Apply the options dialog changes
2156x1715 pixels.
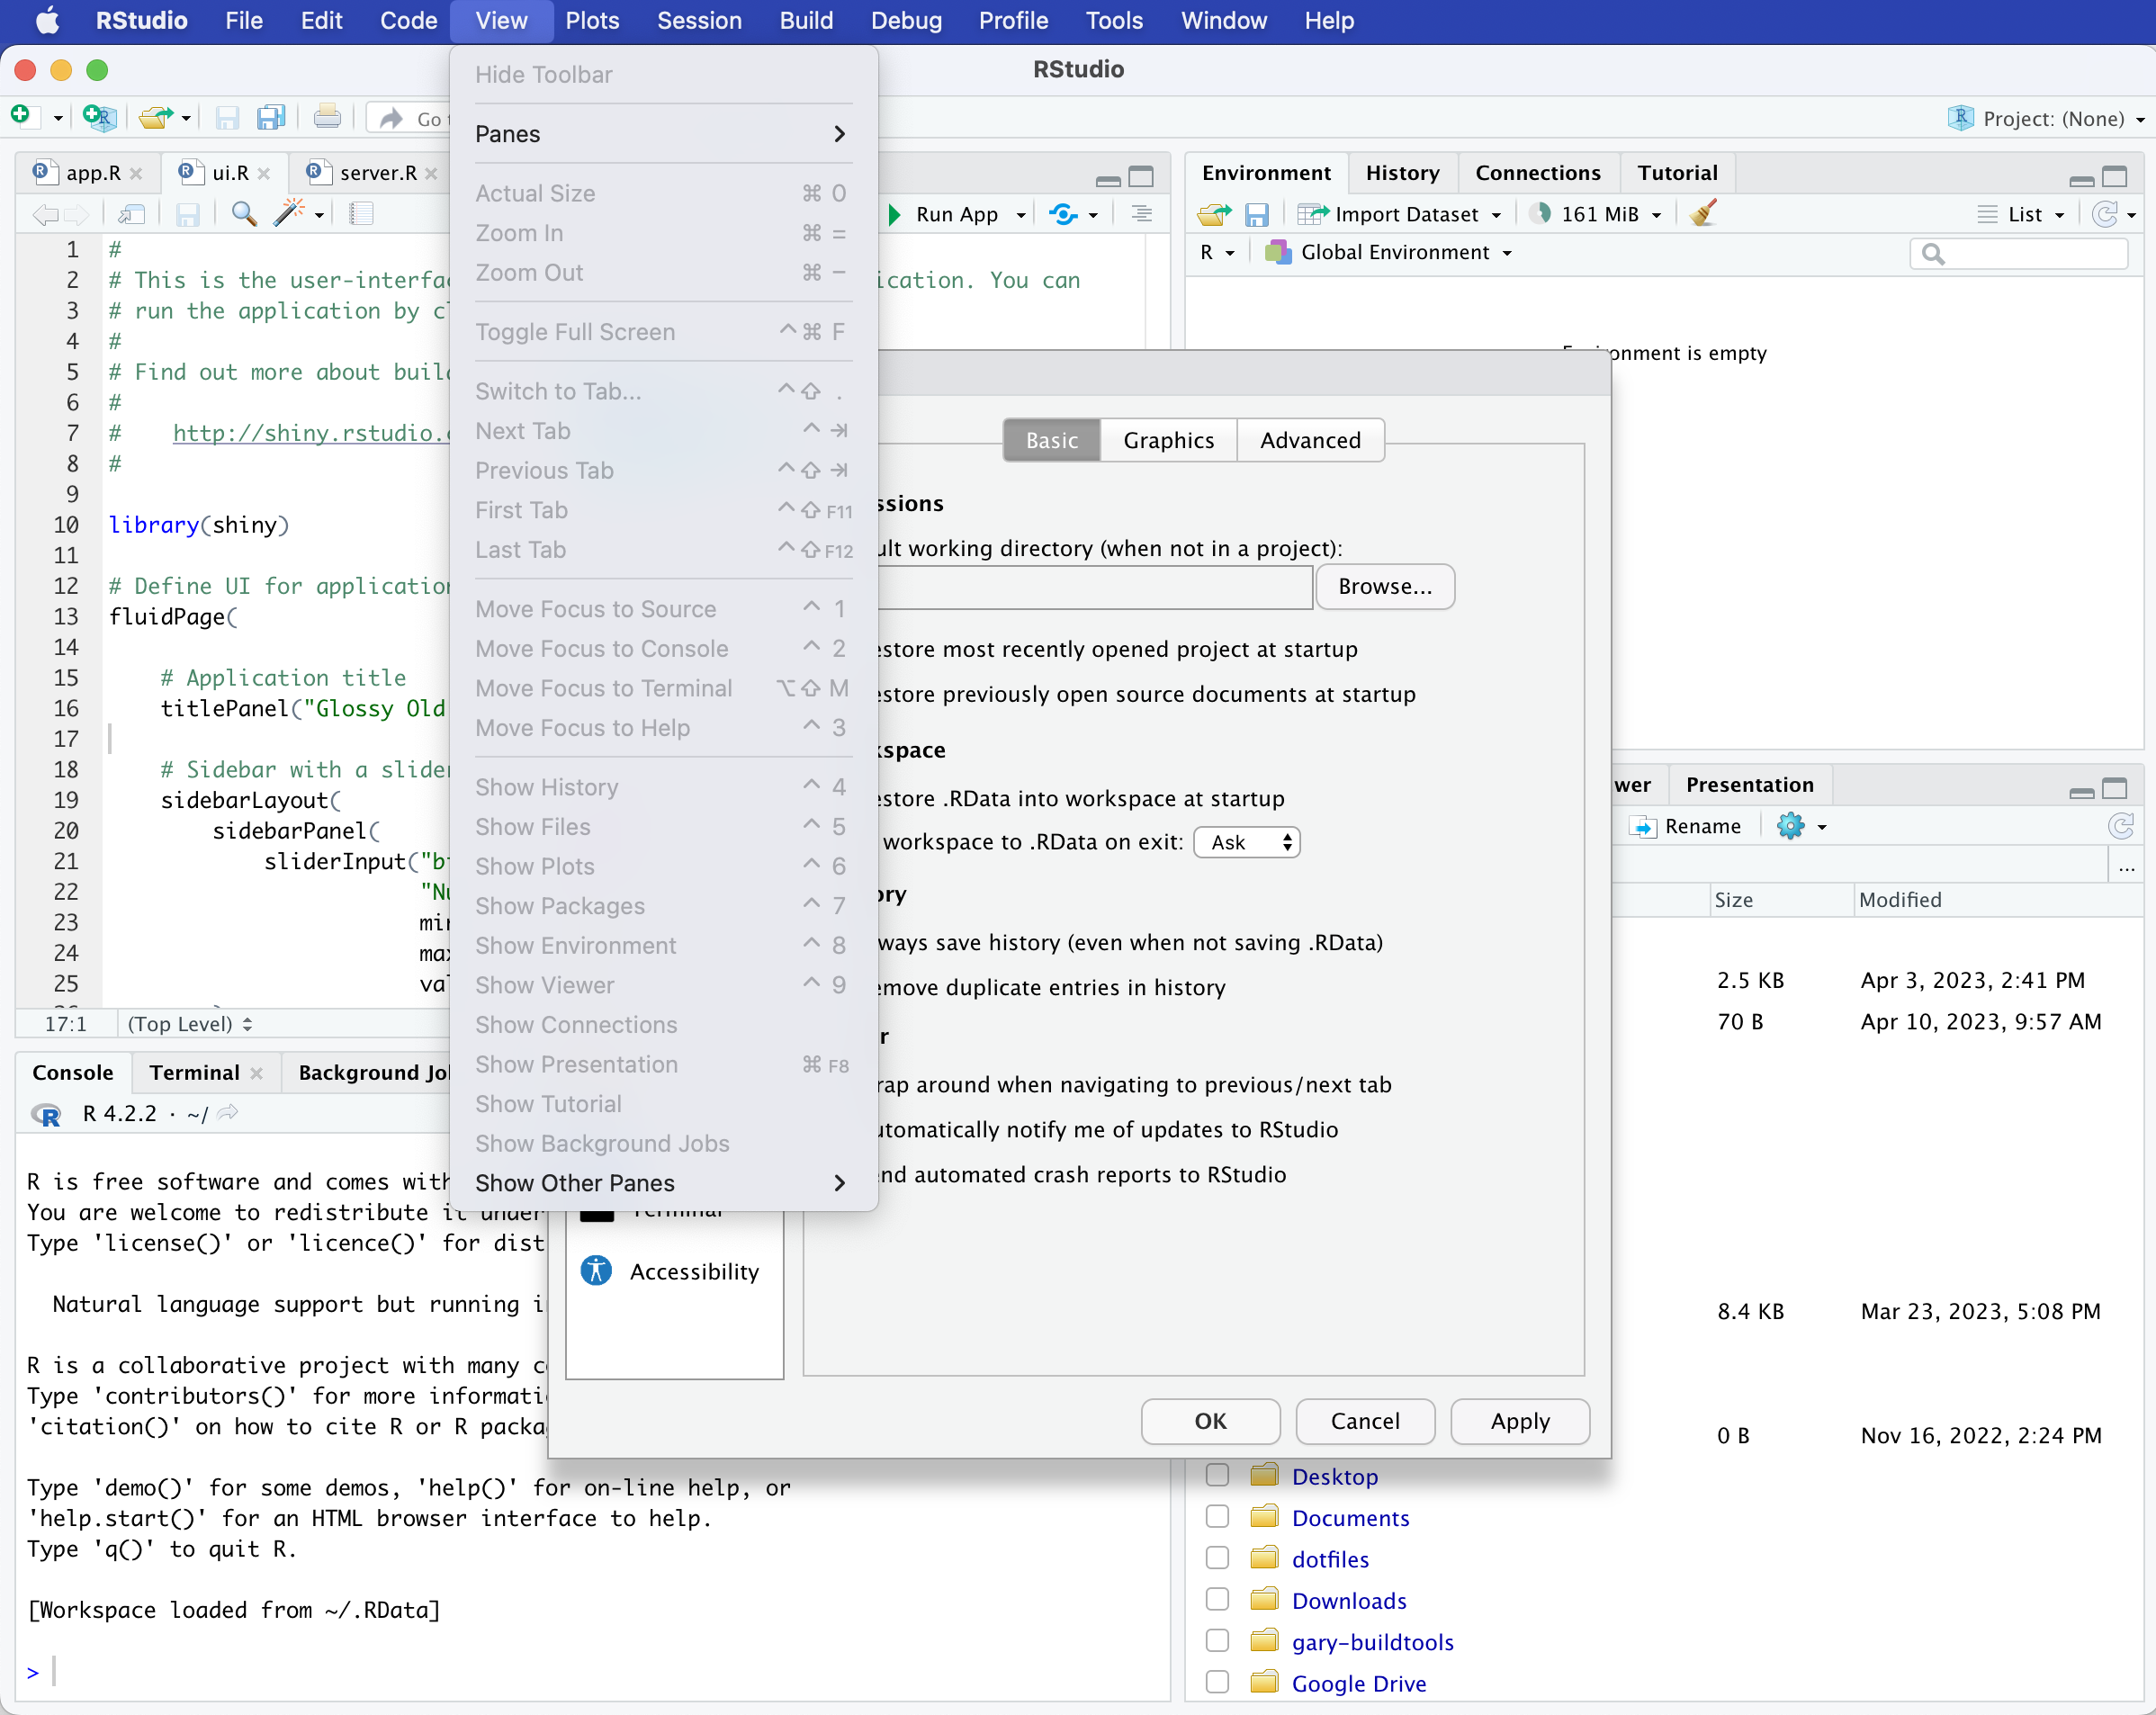click(1518, 1421)
